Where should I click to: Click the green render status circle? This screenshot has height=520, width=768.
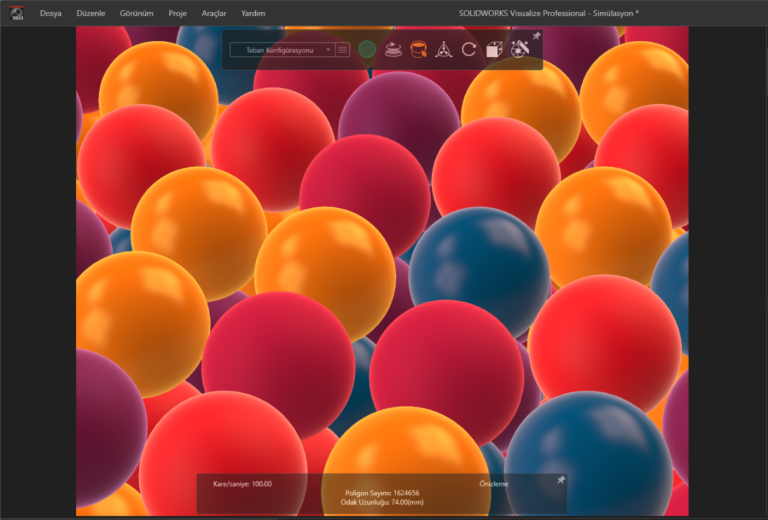click(367, 49)
